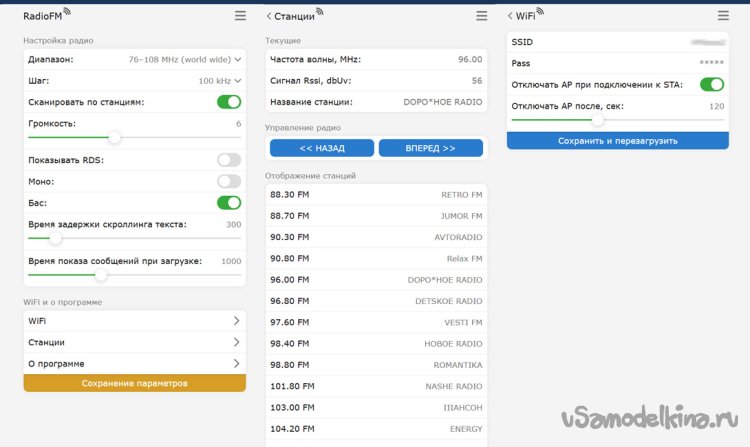Select 101.80 FM NASHE RADIO station
The height and width of the screenshot is (447, 750).
(376, 386)
